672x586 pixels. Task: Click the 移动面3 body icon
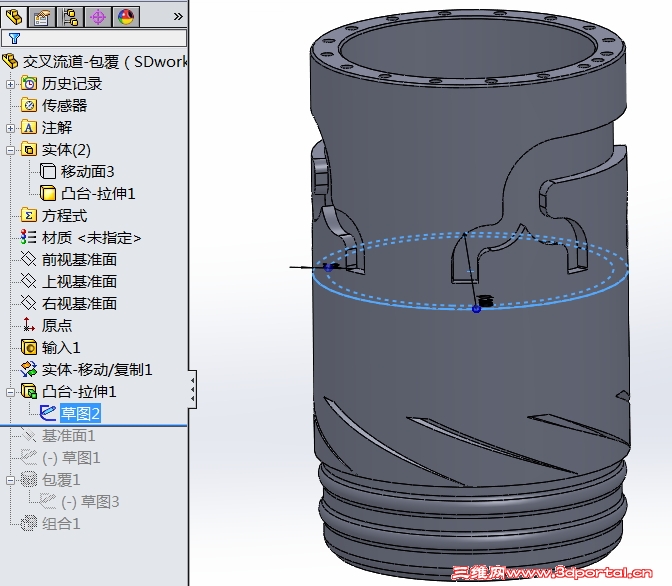pyautogui.click(x=48, y=171)
